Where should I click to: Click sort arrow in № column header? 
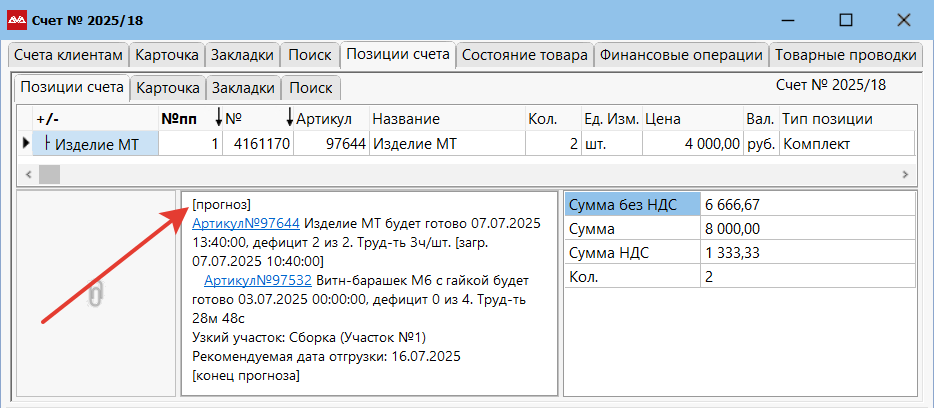(289, 119)
